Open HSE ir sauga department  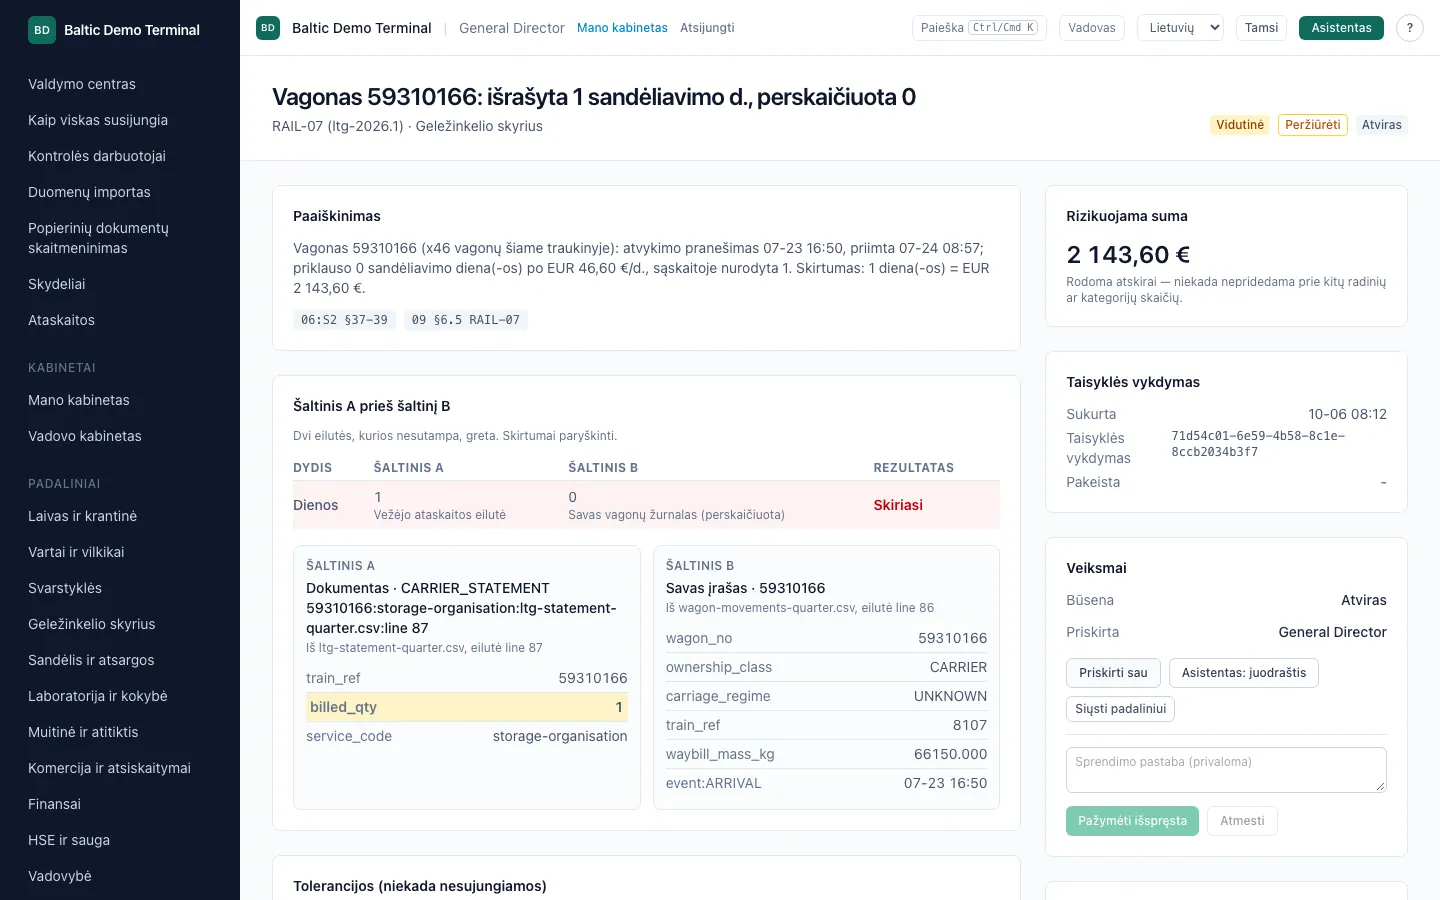click(x=69, y=840)
